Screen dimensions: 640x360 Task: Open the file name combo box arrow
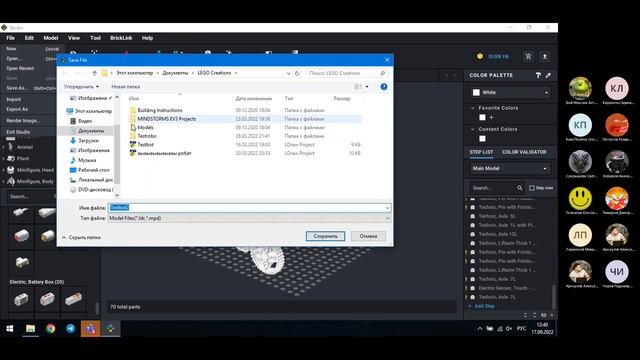[387, 208]
